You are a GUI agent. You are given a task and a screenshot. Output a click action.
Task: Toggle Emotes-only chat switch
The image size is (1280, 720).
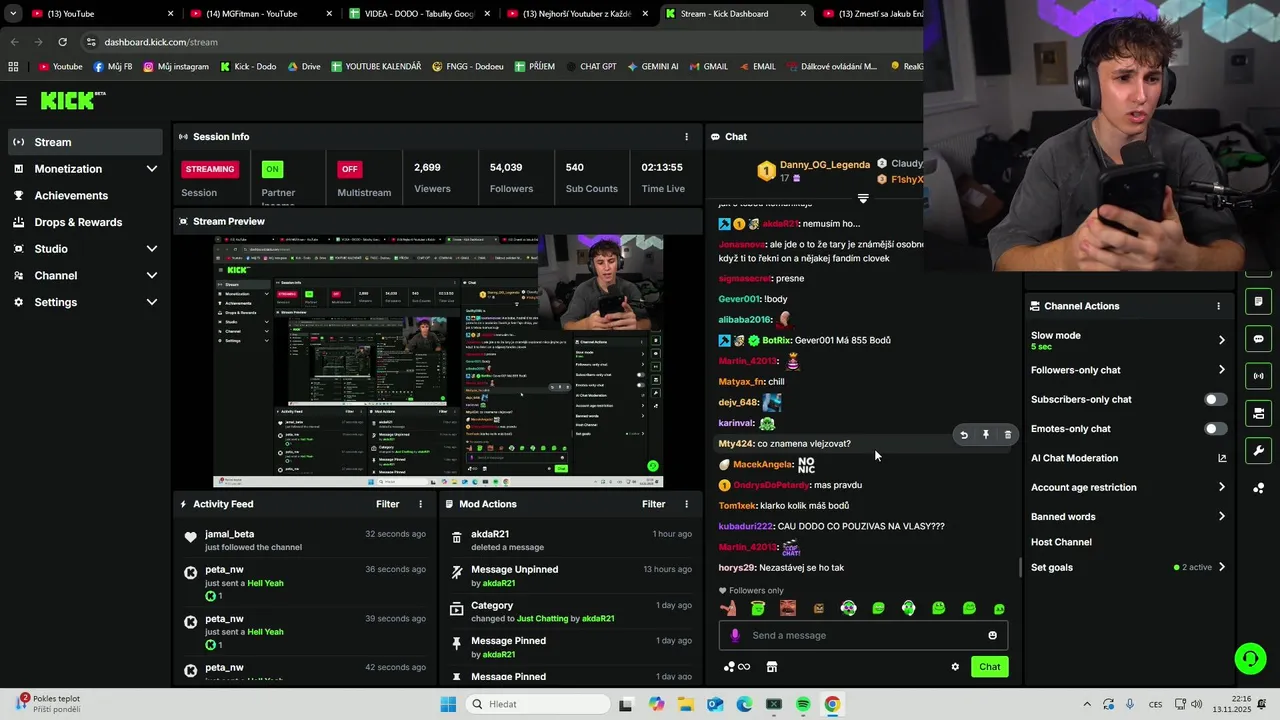[1215, 429]
